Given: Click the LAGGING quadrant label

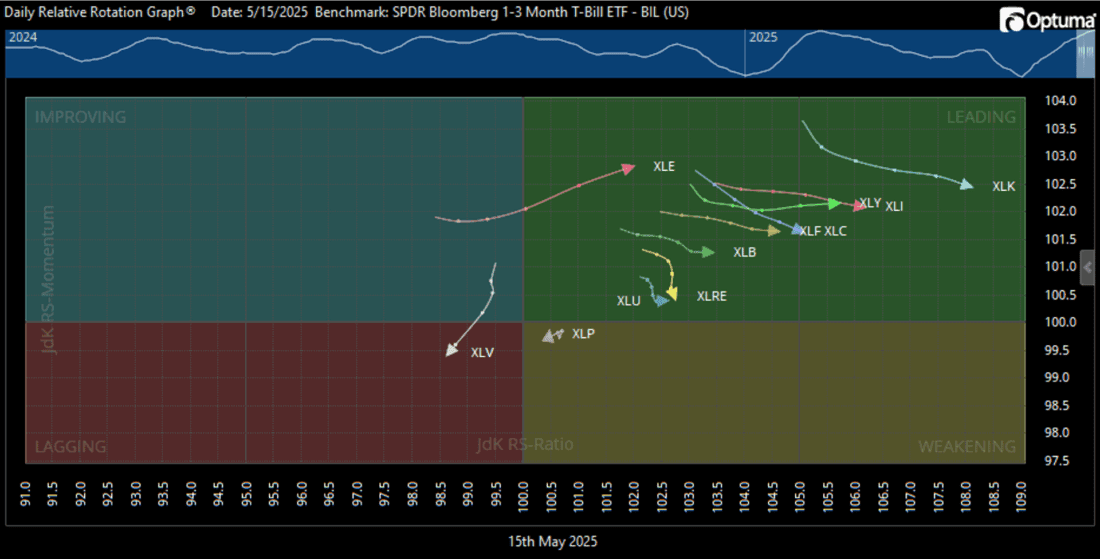Looking at the screenshot, I should (x=70, y=446).
